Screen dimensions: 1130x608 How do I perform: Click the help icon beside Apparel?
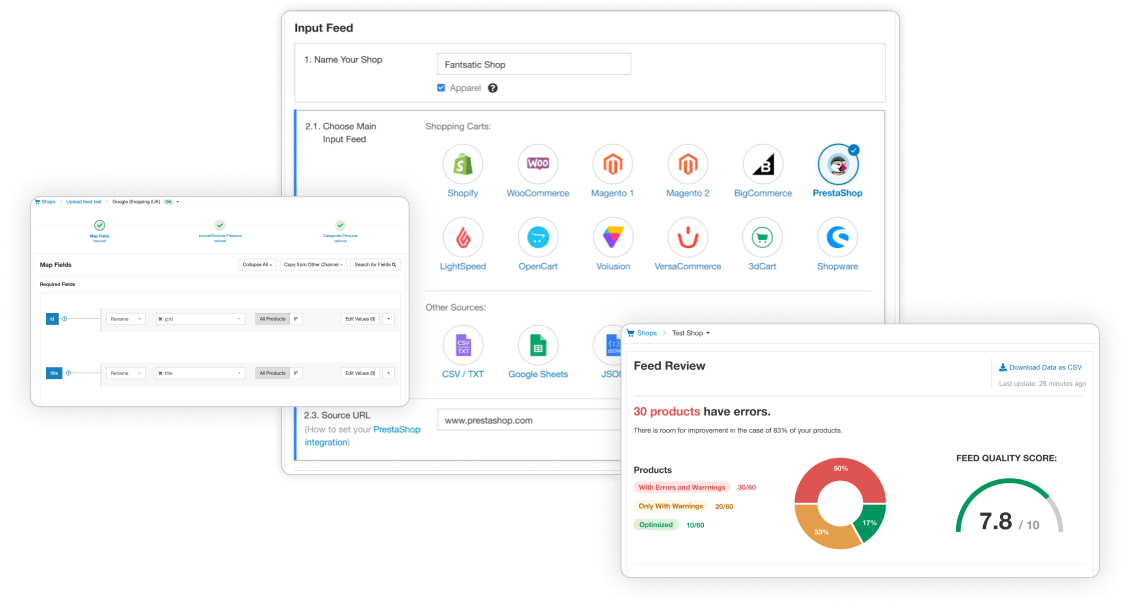[x=492, y=88]
